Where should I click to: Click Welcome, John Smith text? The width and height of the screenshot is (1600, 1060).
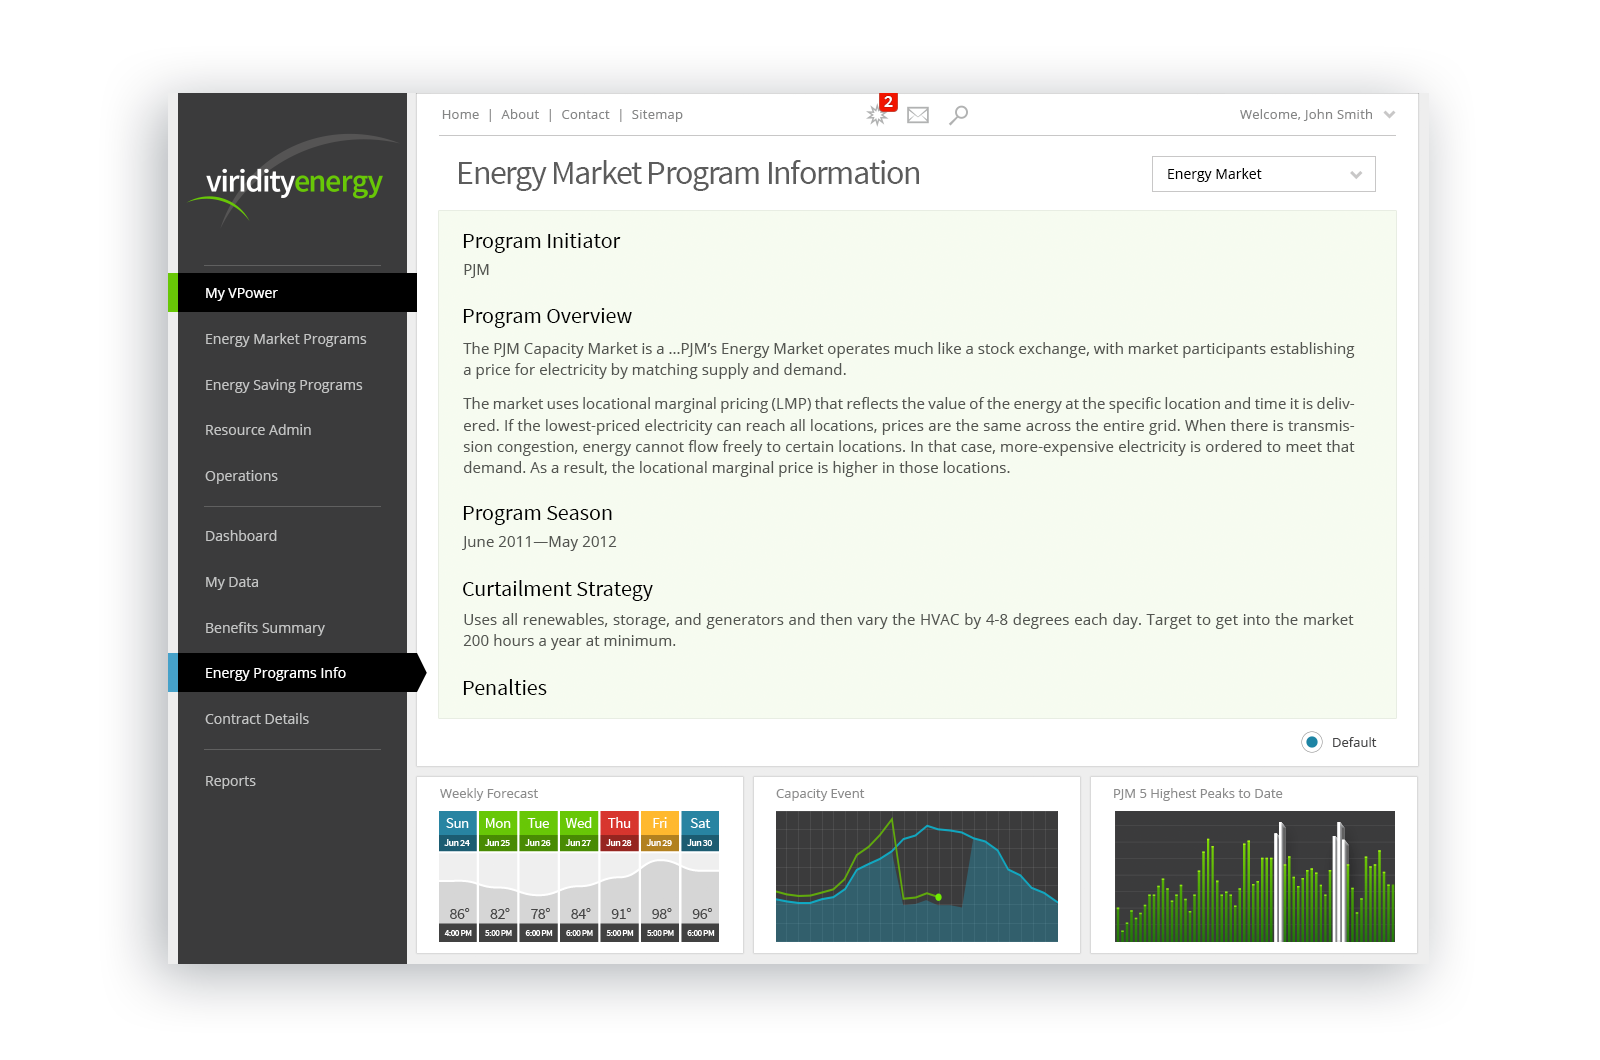point(1306,115)
